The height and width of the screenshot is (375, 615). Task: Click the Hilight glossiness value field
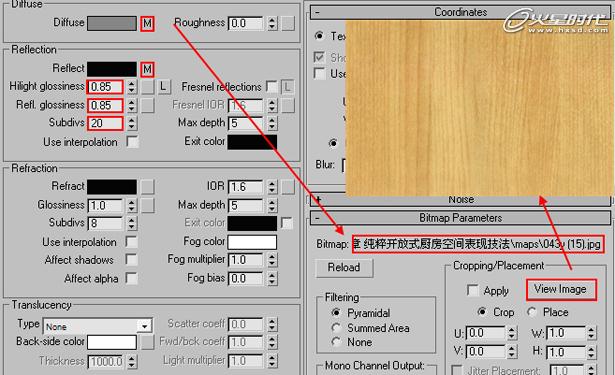pyautogui.click(x=106, y=87)
